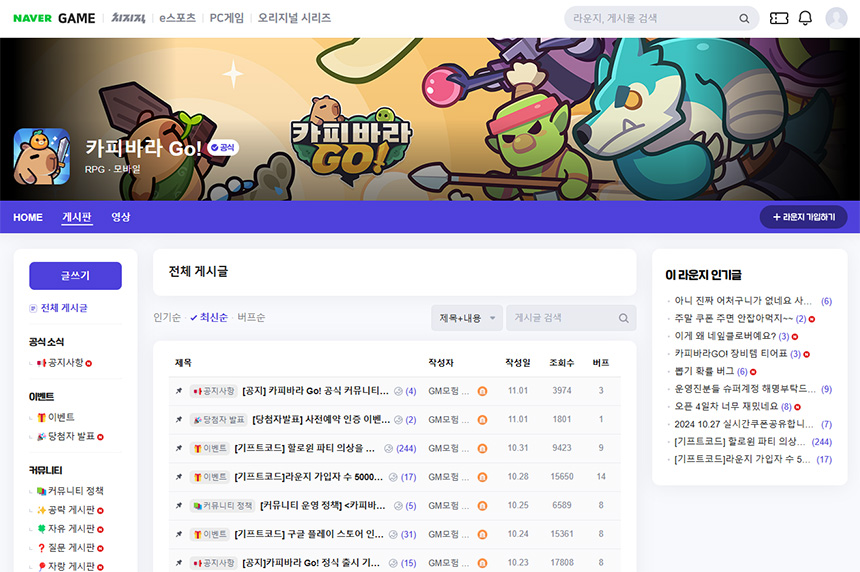Sort posts by 인기순
The image size is (860, 572).
tap(167, 318)
